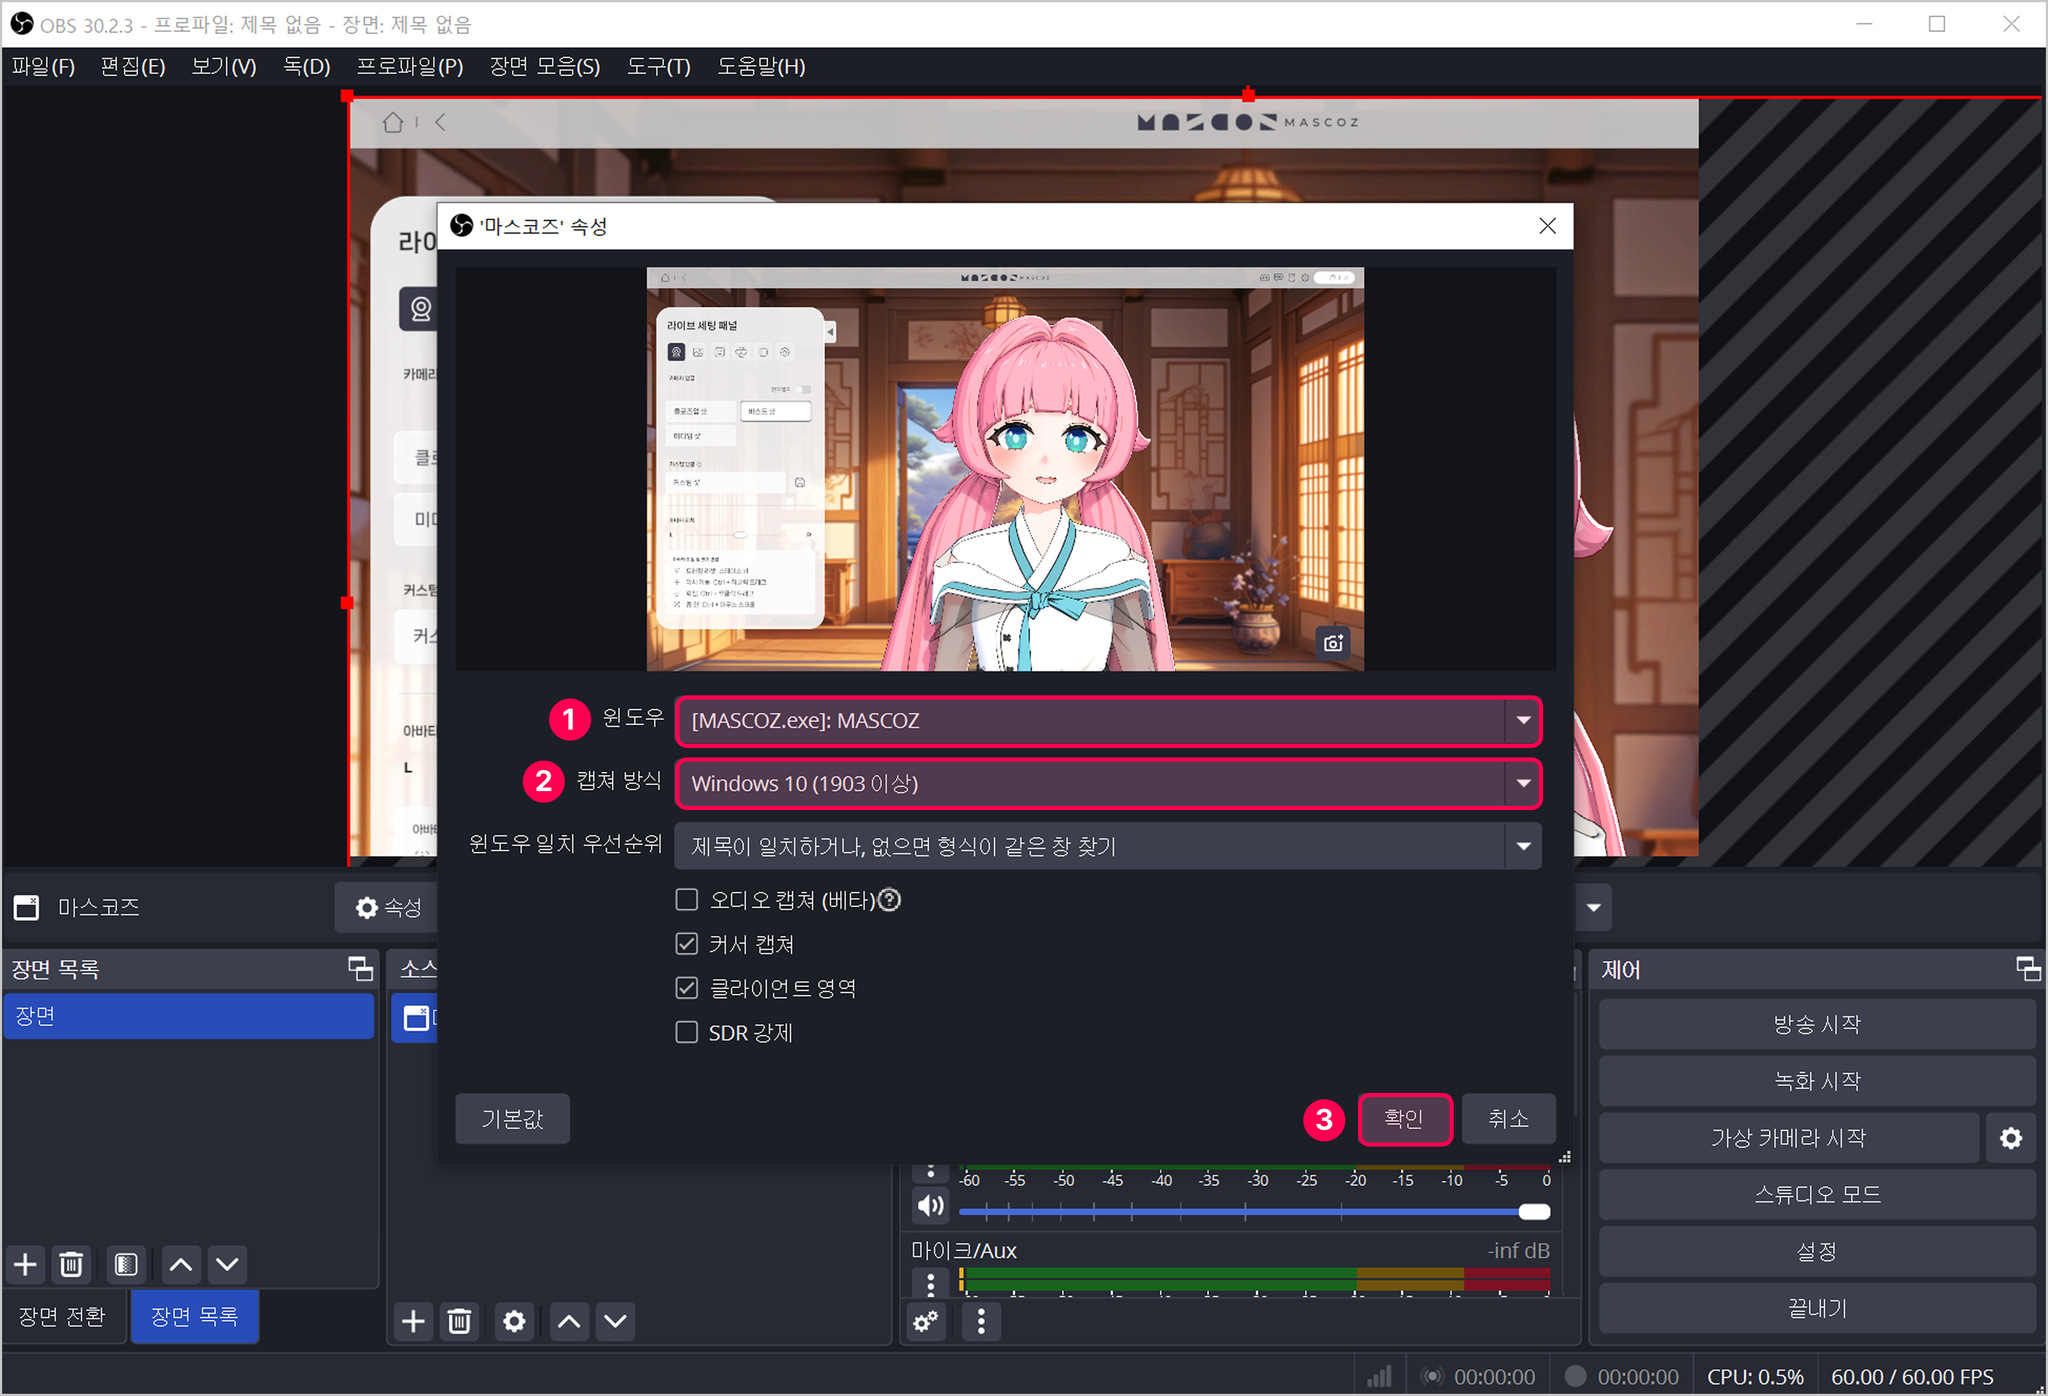
Task: Click 기본값 defaults button
Action: 512,1119
